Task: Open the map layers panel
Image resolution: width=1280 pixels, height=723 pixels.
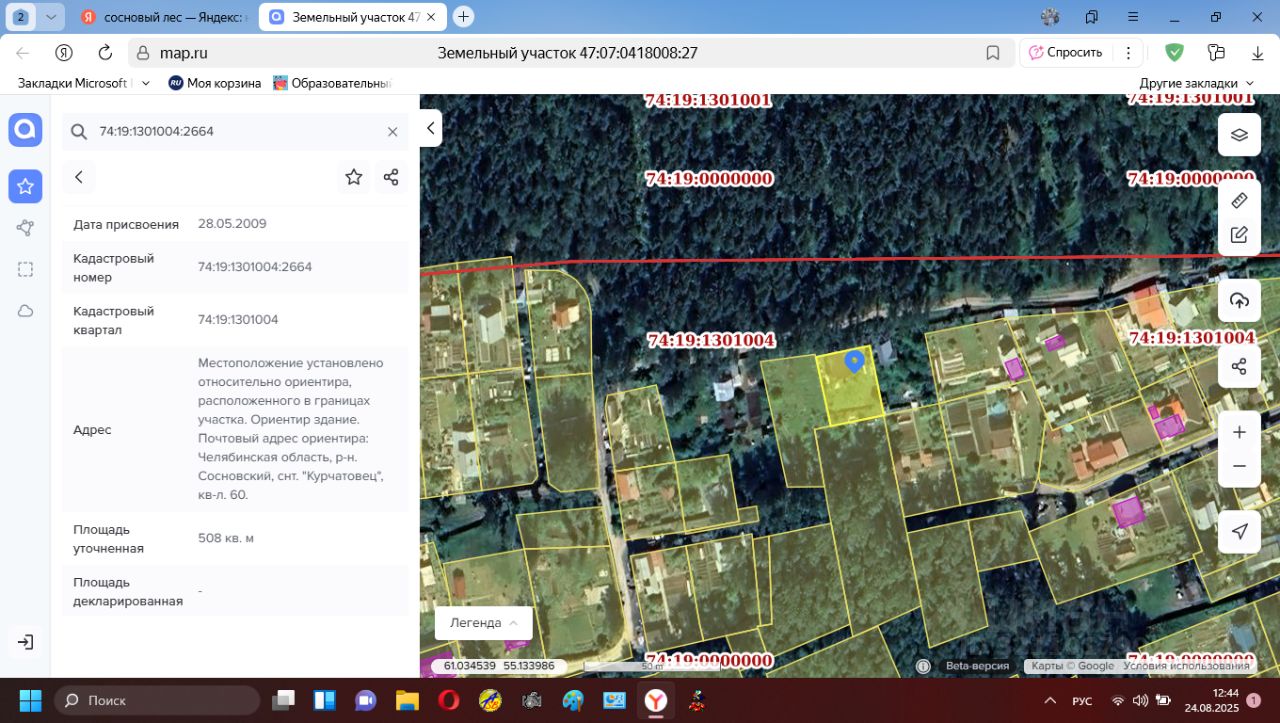Action: point(1238,135)
